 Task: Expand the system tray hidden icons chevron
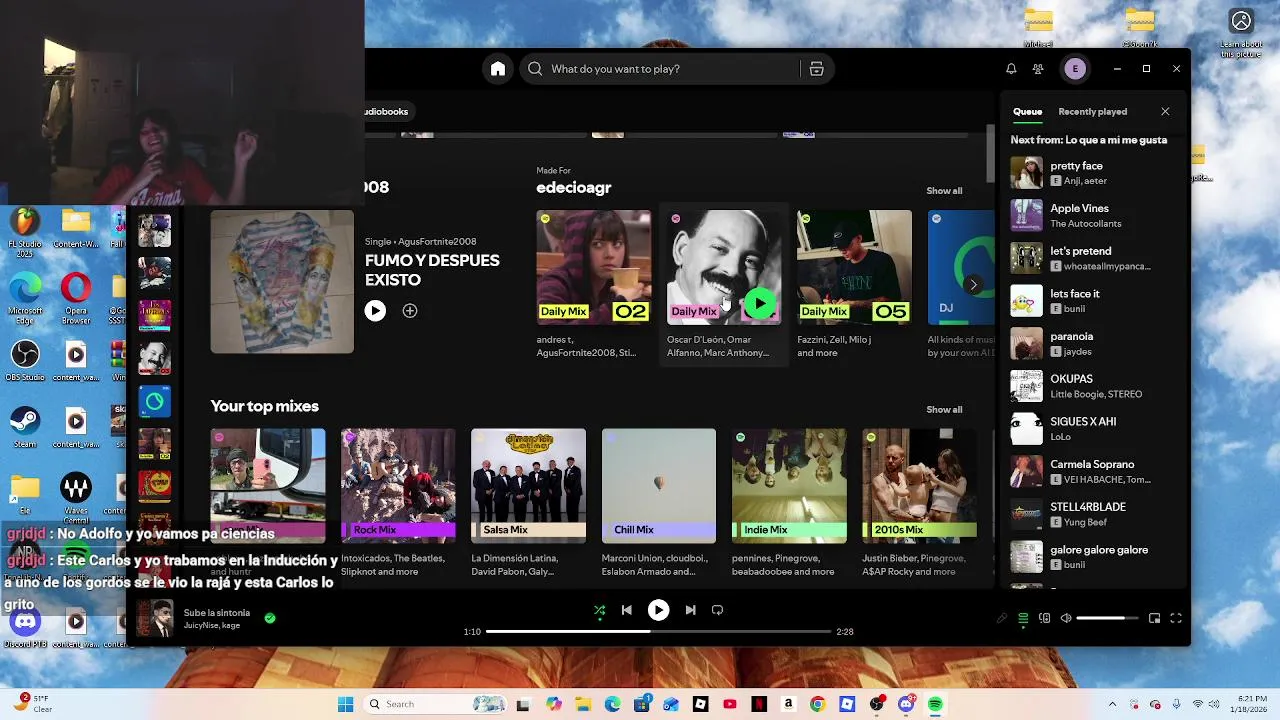pyautogui.click(x=1112, y=704)
